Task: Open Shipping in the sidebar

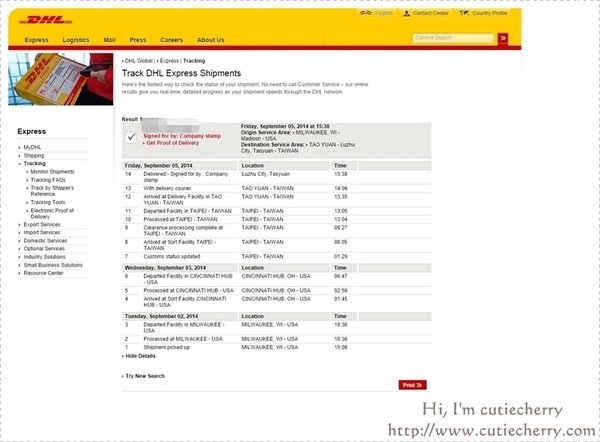Action: (34, 155)
